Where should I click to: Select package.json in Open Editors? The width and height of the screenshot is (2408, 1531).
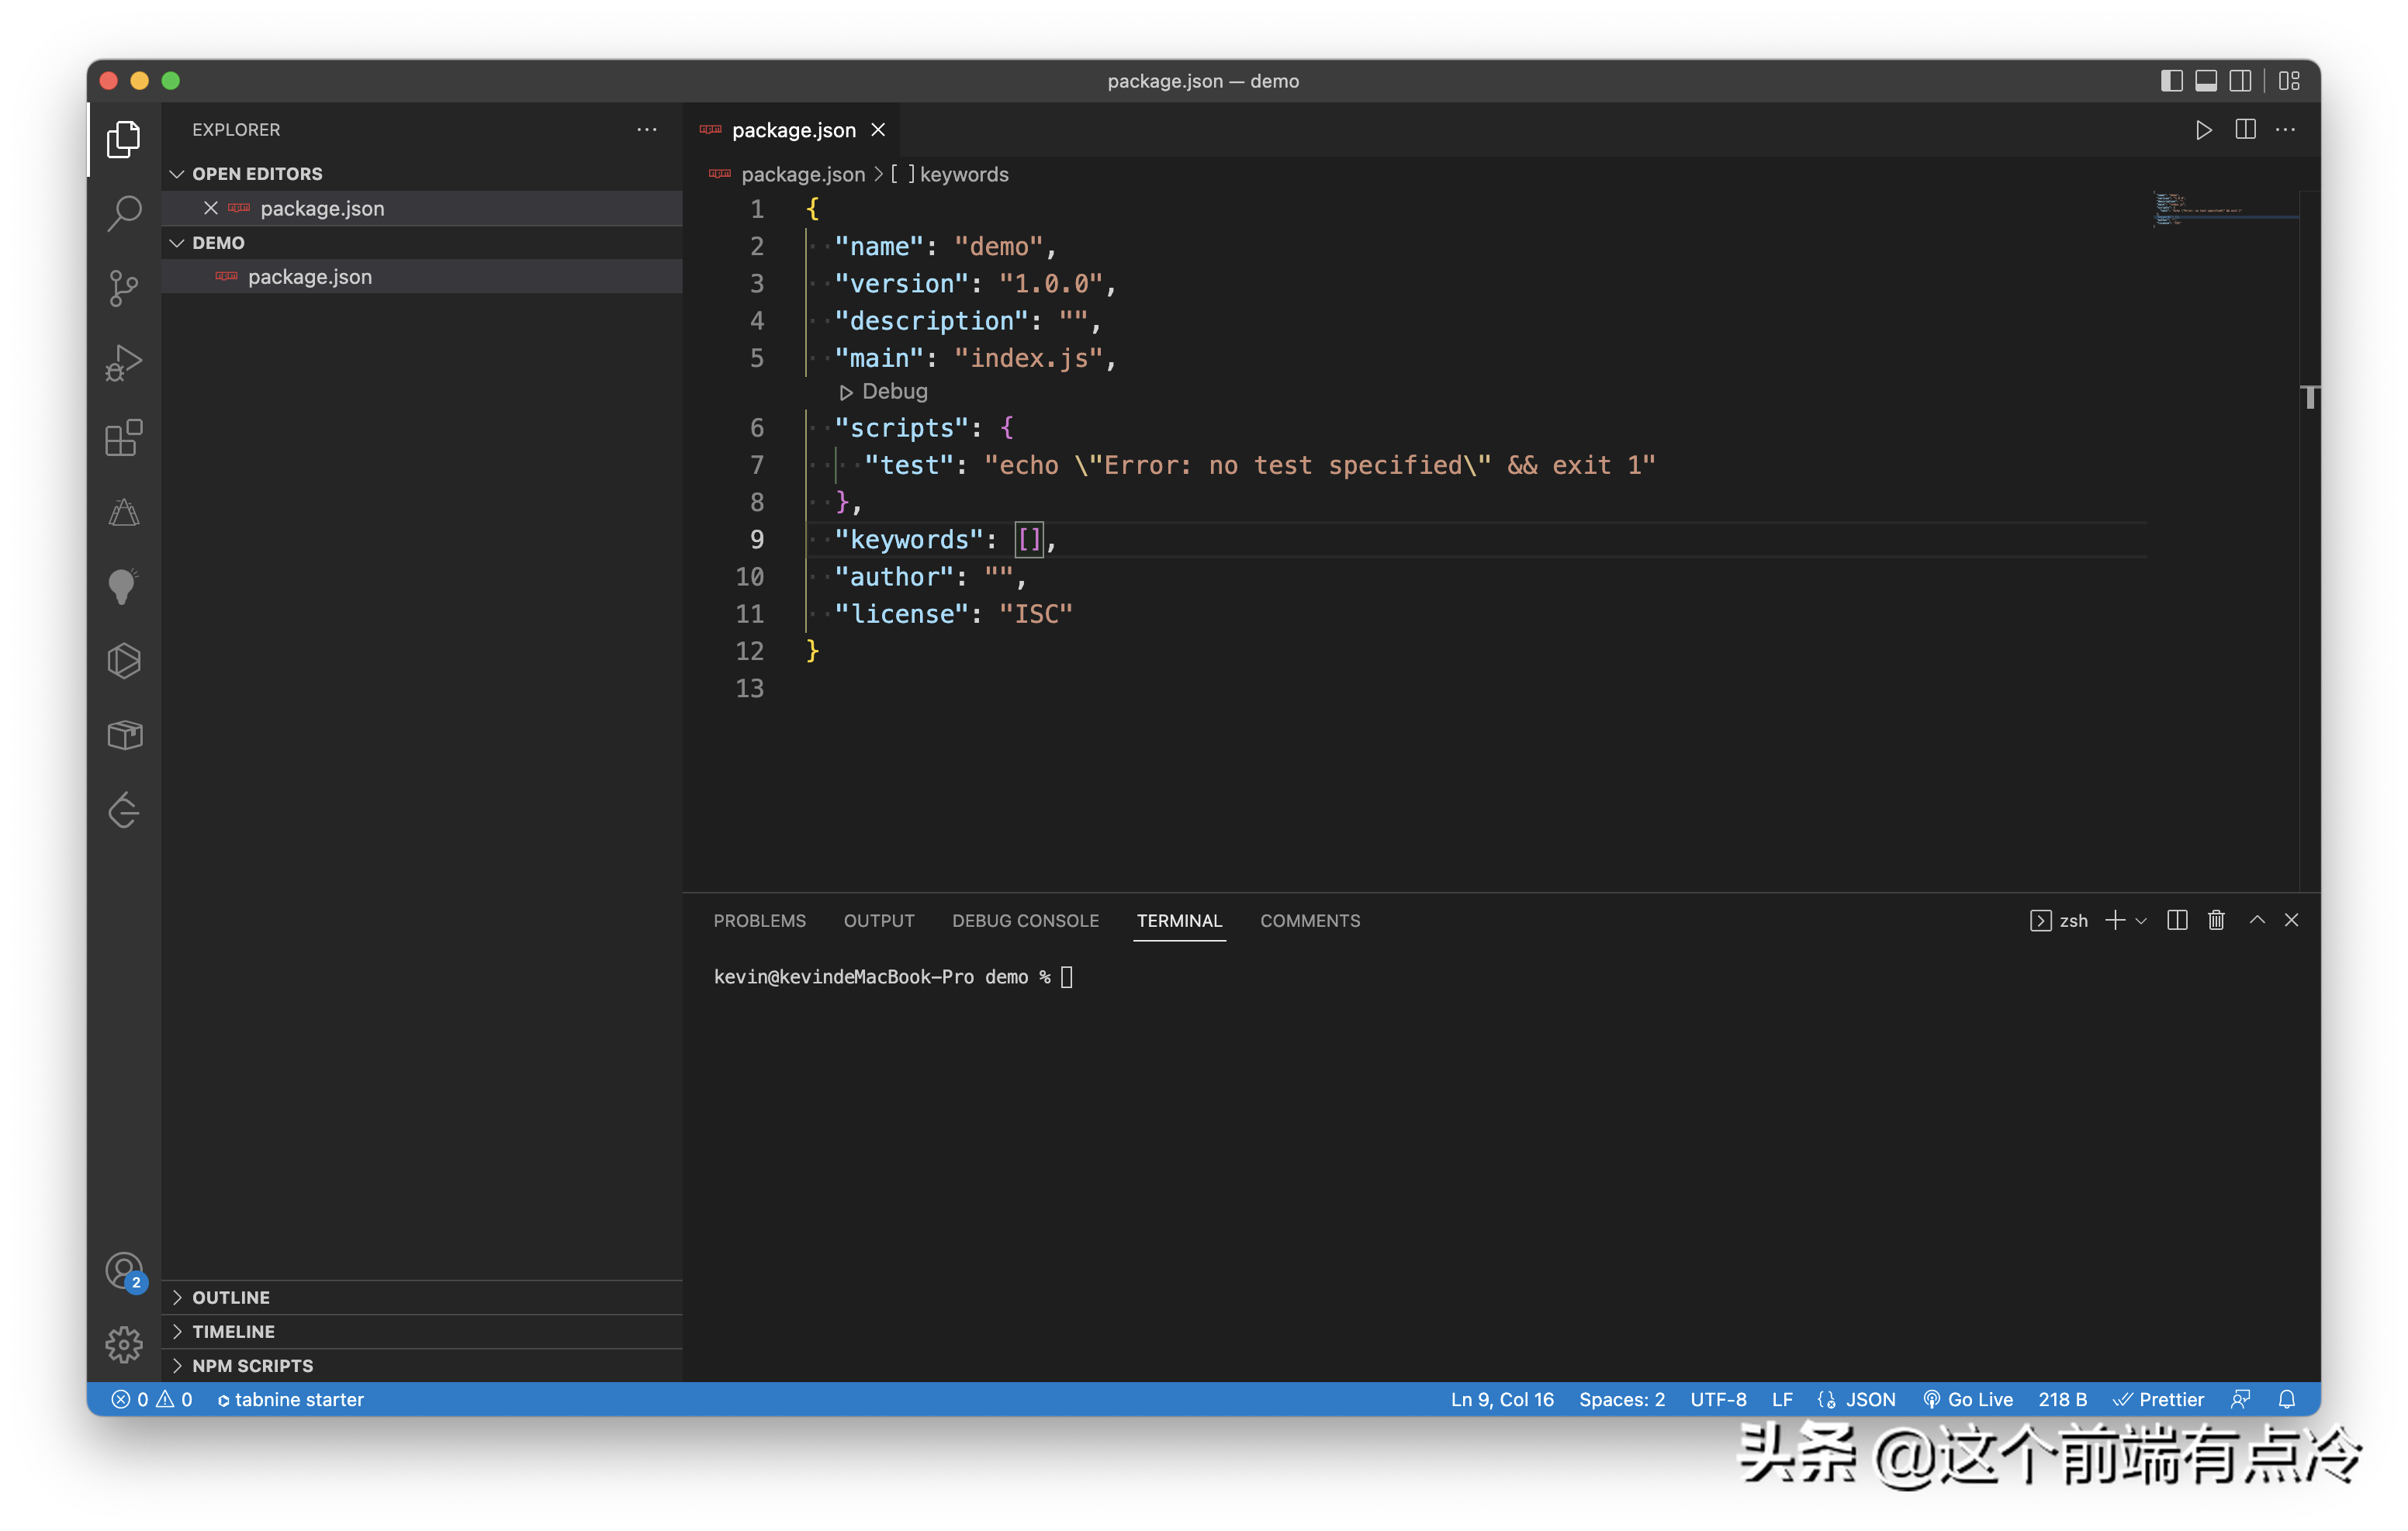click(422, 208)
